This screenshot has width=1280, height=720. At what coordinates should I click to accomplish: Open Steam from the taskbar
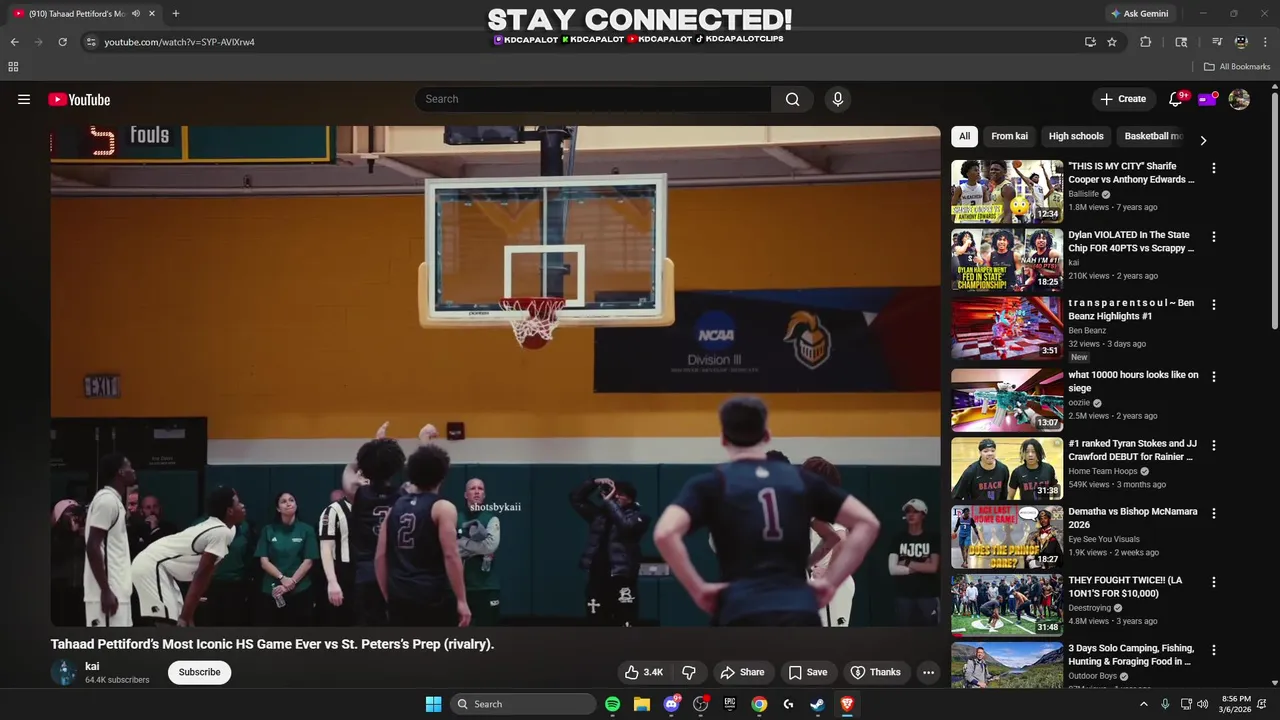pyautogui.click(x=817, y=704)
